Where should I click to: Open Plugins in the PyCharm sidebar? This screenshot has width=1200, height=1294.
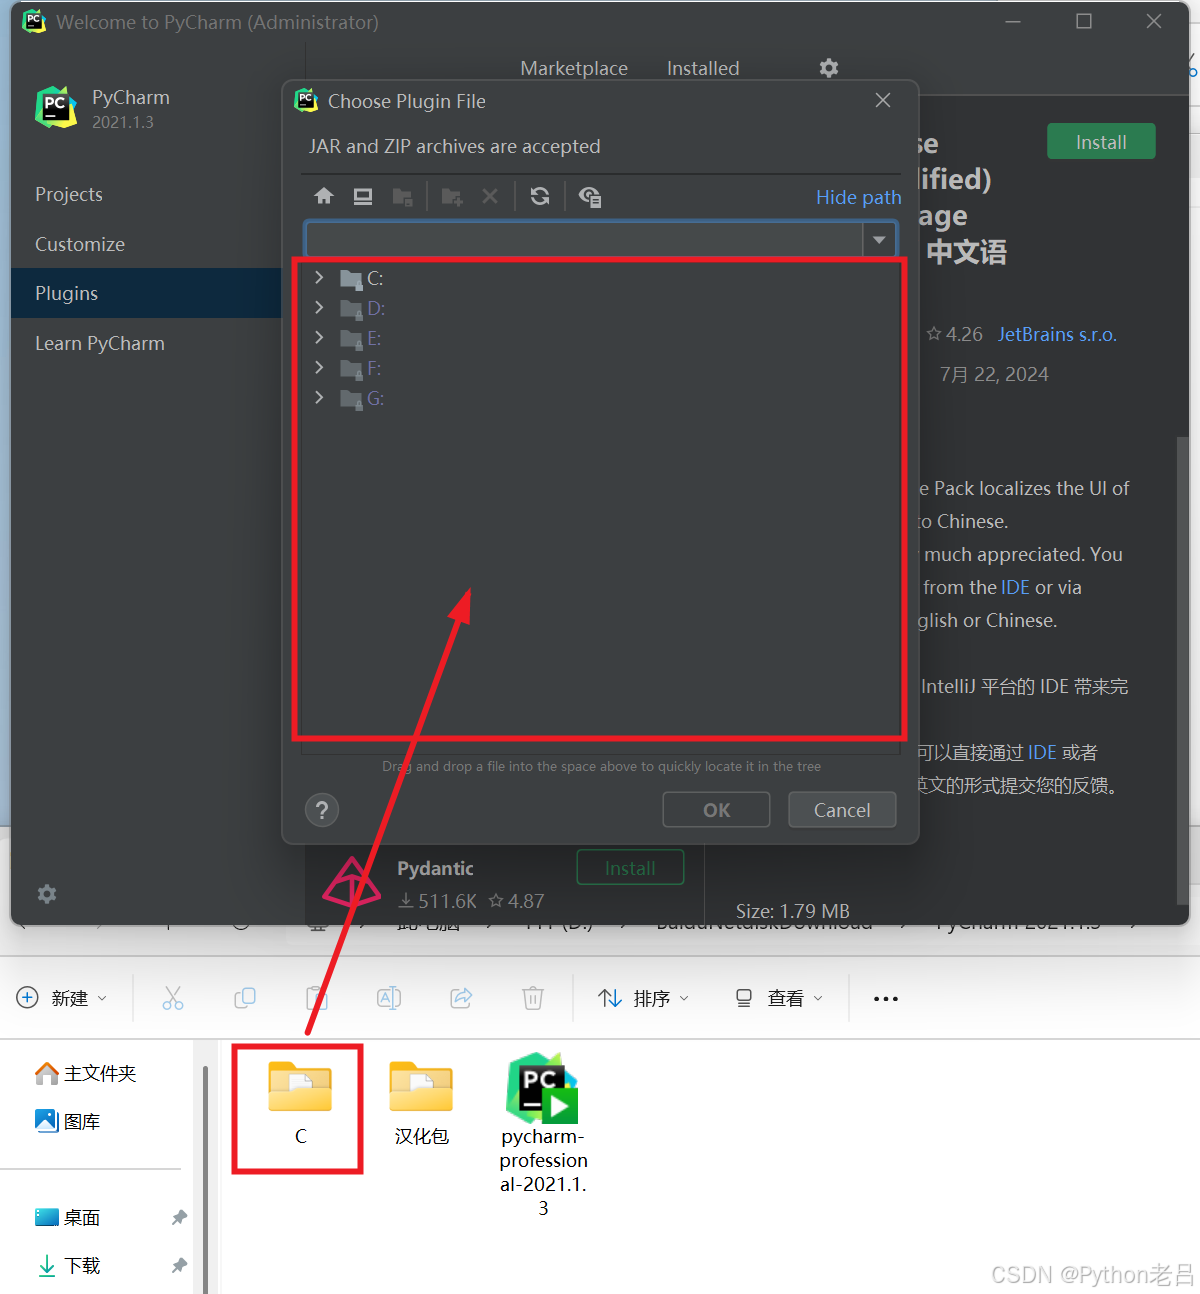click(x=146, y=293)
